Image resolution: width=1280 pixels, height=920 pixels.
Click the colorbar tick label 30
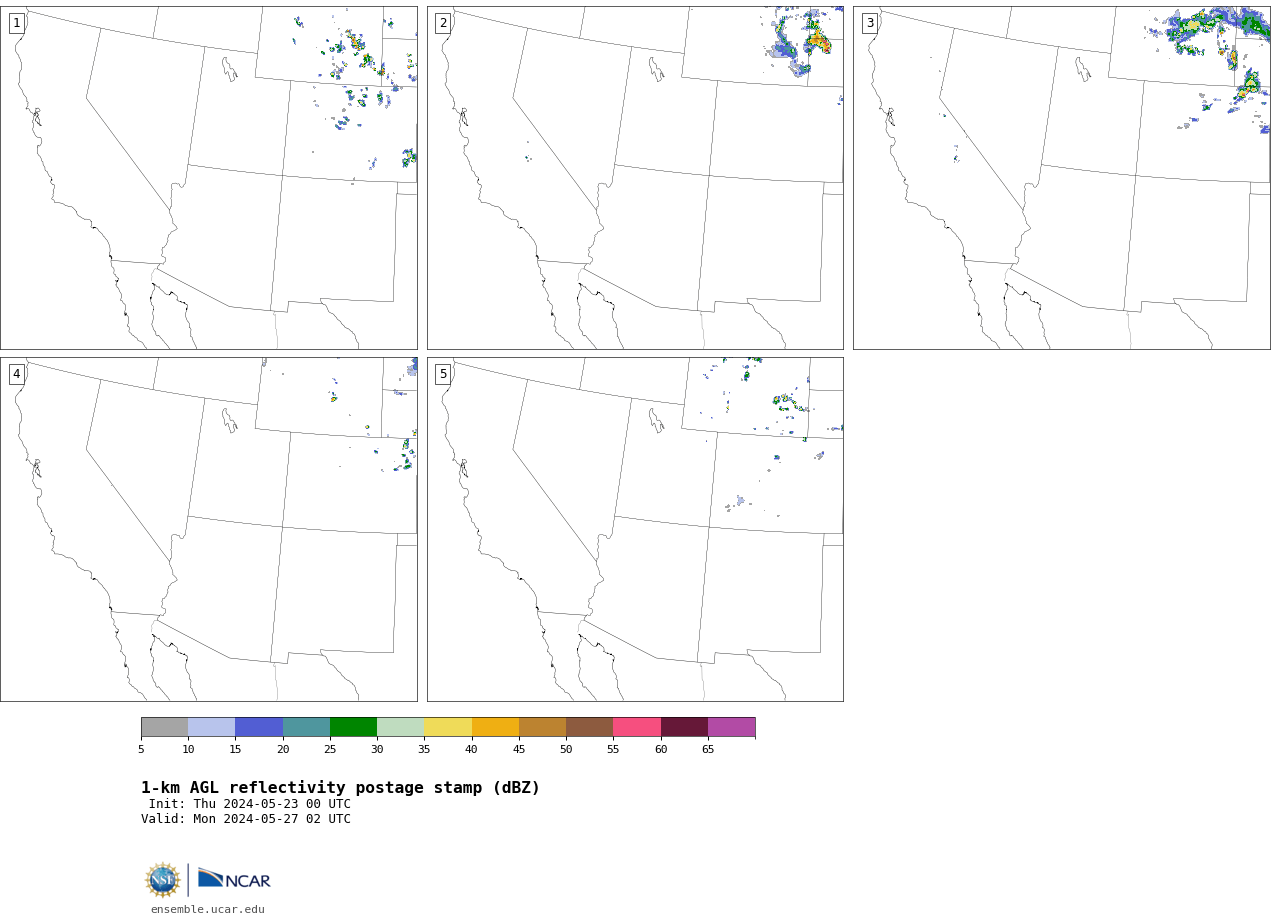[x=377, y=749]
